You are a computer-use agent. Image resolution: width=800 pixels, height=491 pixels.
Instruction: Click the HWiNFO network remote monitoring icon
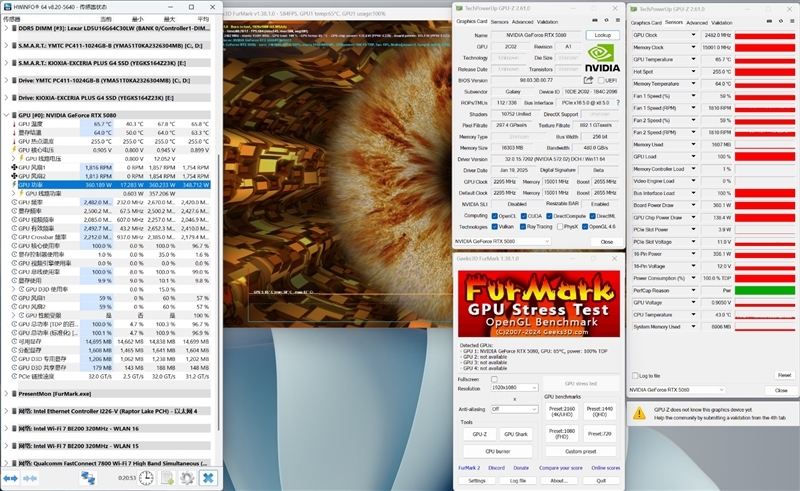(88, 478)
